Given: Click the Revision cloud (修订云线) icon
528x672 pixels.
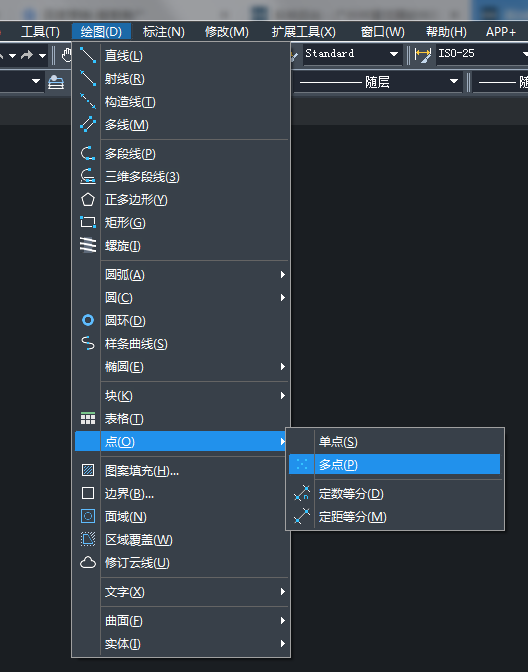Looking at the screenshot, I should (88, 562).
